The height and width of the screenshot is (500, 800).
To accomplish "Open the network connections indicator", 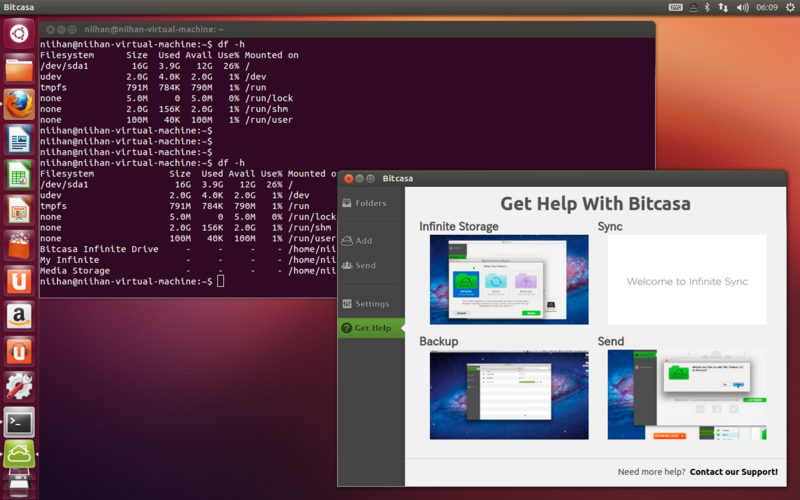I will pyautogui.click(x=723, y=7).
